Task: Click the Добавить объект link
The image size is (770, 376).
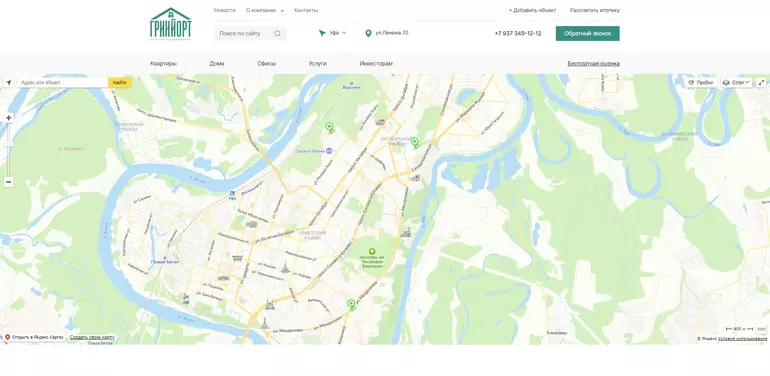Action: (532, 10)
